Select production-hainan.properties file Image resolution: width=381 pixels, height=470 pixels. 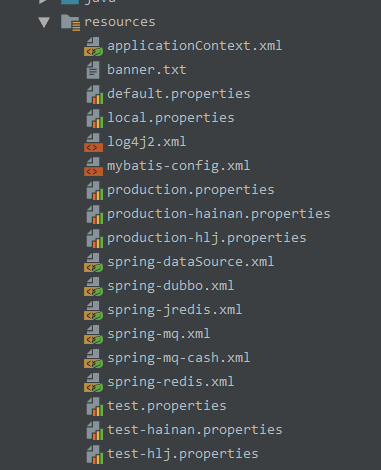pos(219,214)
